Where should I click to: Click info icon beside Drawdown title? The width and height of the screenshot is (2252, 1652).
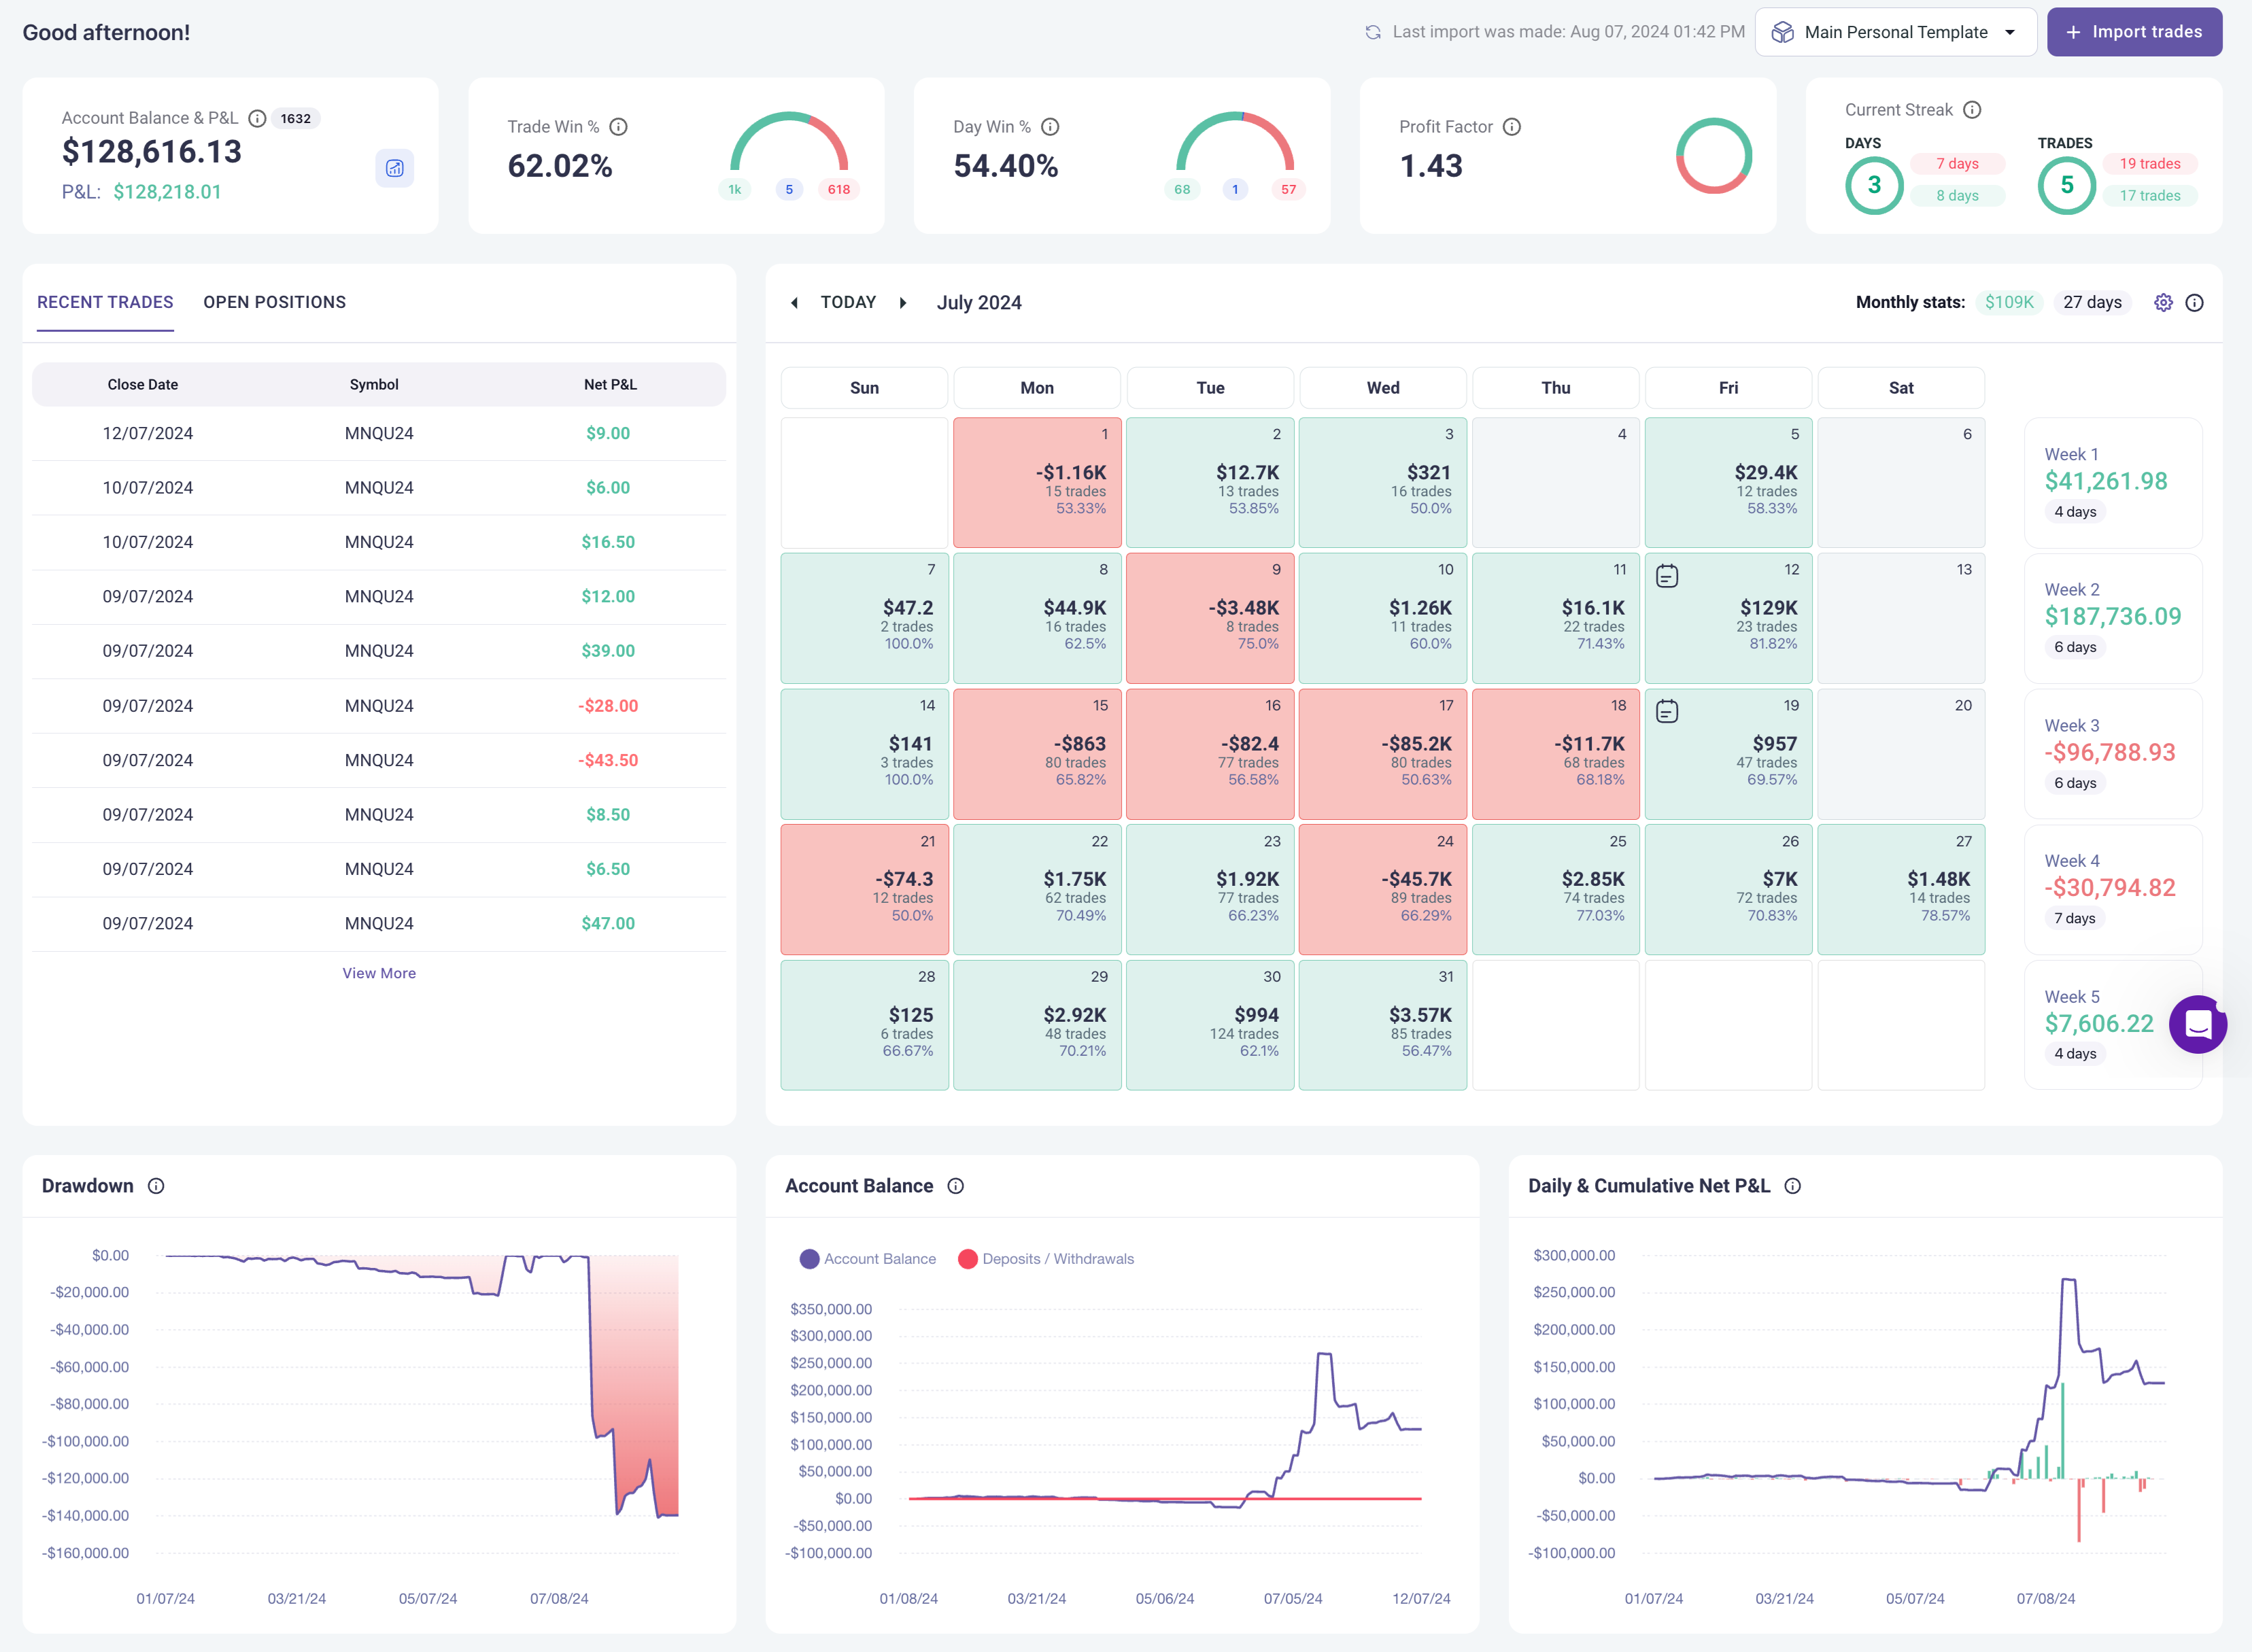pos(156,1186)
